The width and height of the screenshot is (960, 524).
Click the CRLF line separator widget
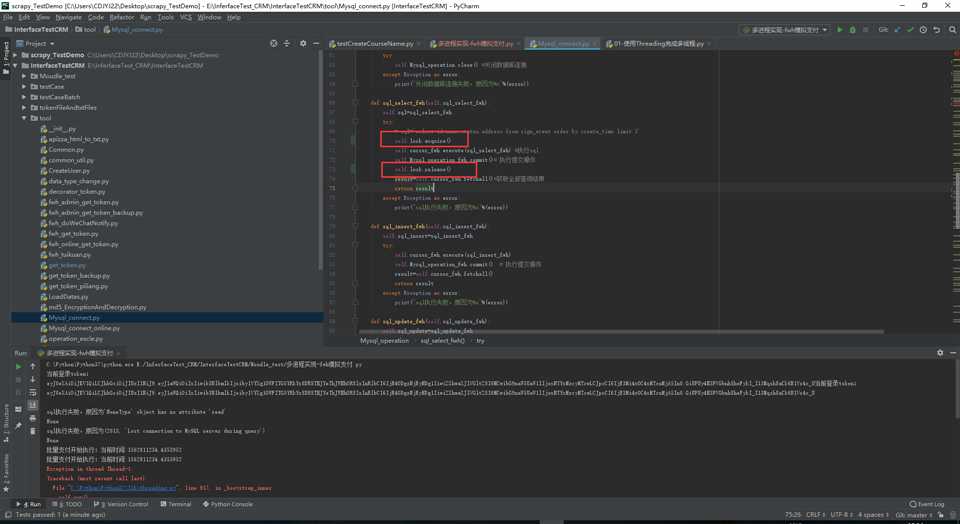tap(816, 515)
